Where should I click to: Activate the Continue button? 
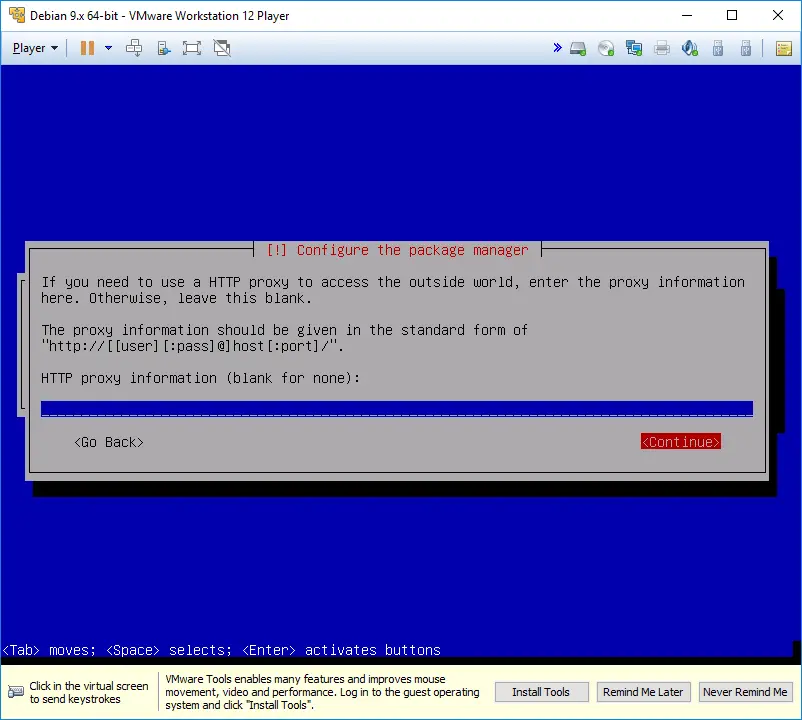pos(681,442)
